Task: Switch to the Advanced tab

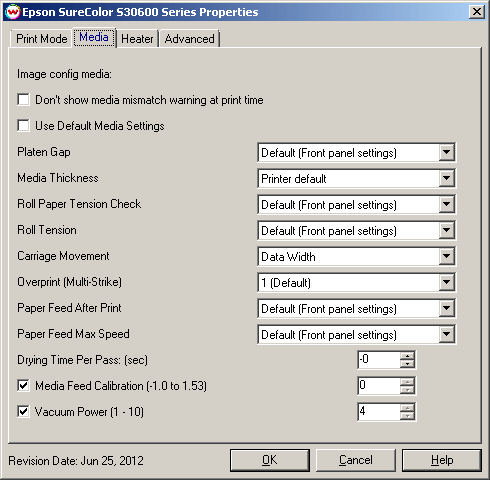Action: tap(189, 39)
